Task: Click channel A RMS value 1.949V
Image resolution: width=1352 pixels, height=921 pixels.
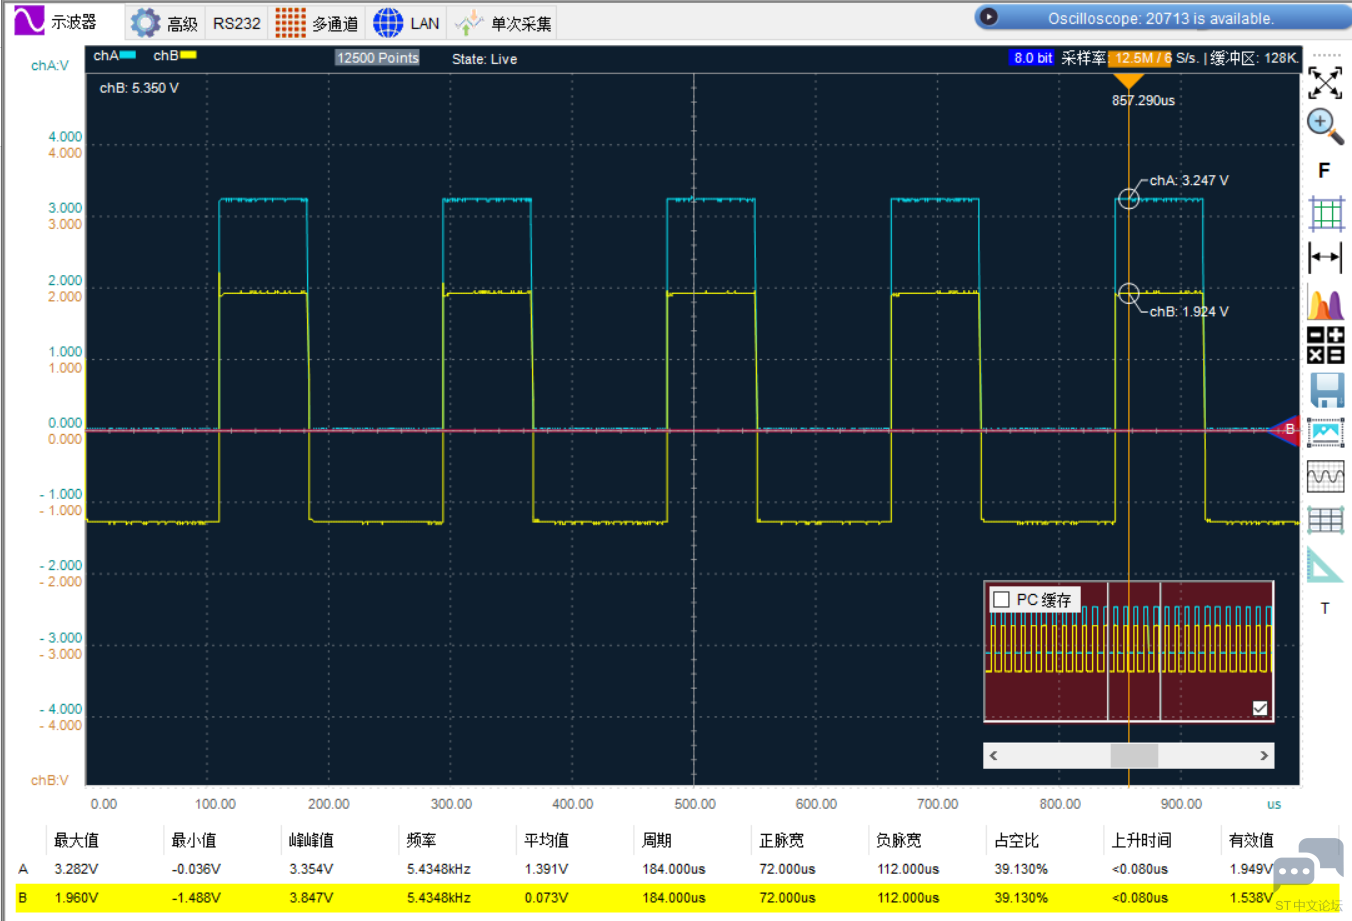Action: 1251,869
